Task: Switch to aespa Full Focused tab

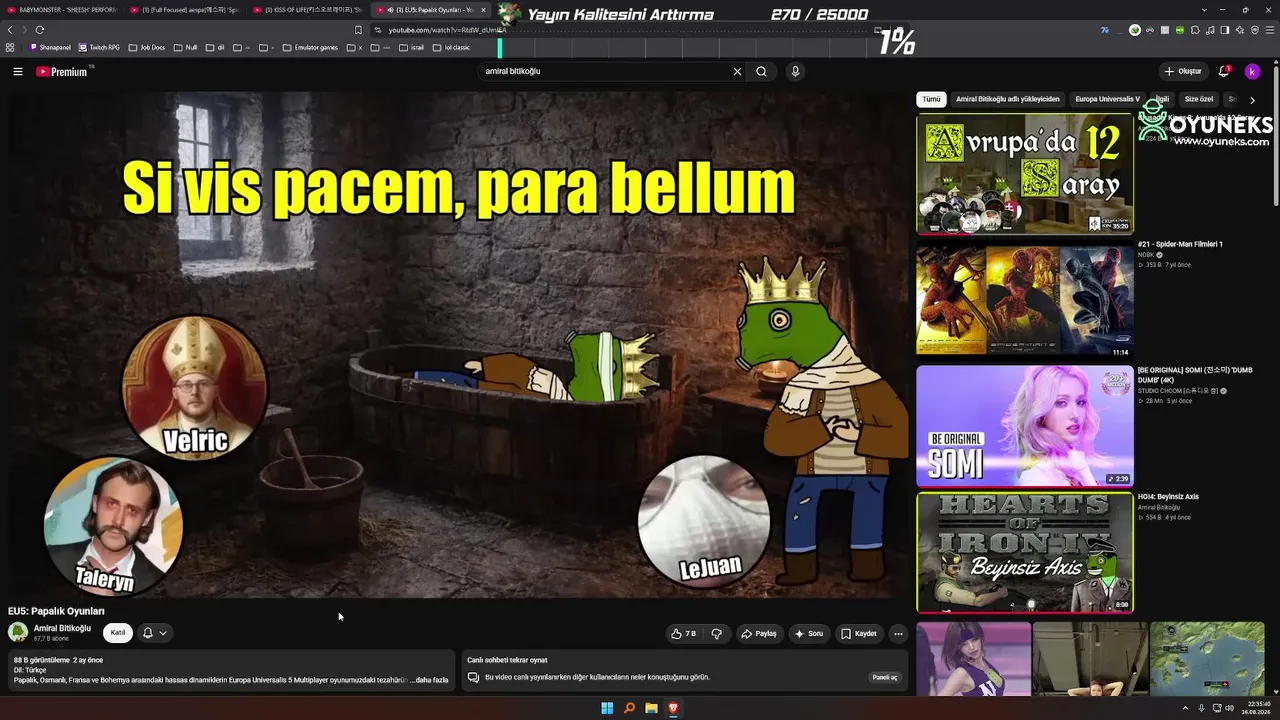Action: [184, 10]
